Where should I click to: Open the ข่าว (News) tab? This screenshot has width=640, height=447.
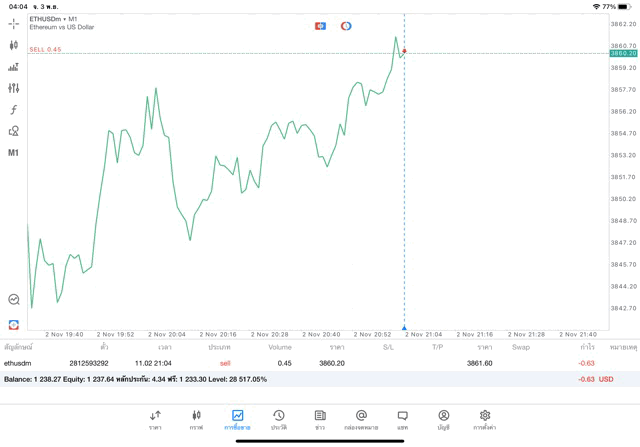tap(320, 420)
